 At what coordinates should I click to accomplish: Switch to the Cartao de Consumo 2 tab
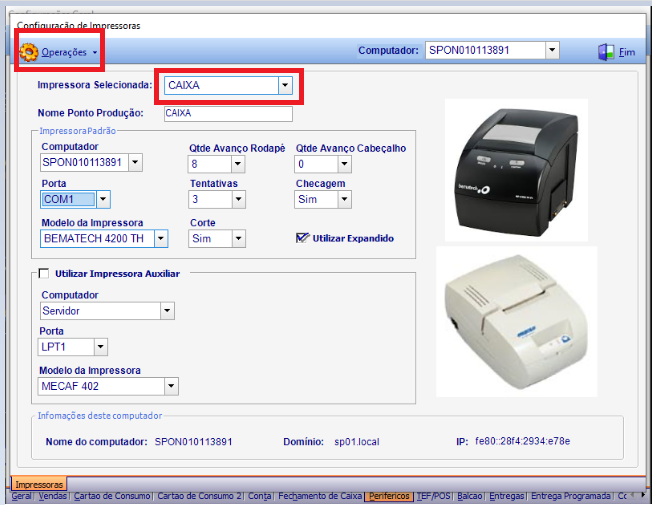click(200, 496)
